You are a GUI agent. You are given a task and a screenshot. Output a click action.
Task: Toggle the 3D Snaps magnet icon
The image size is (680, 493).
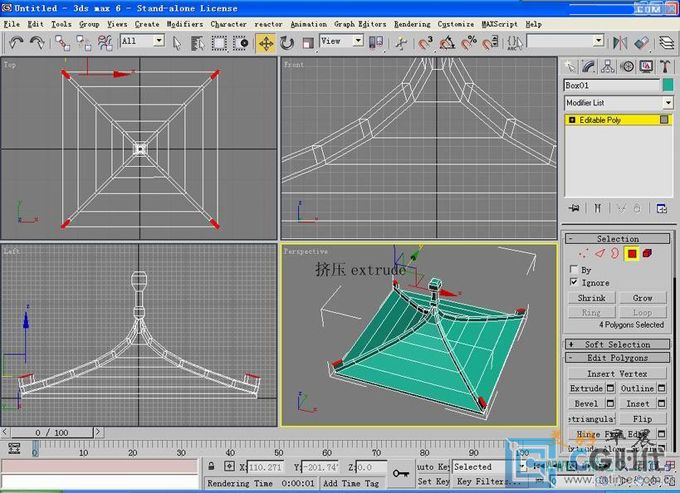(425, 43)
